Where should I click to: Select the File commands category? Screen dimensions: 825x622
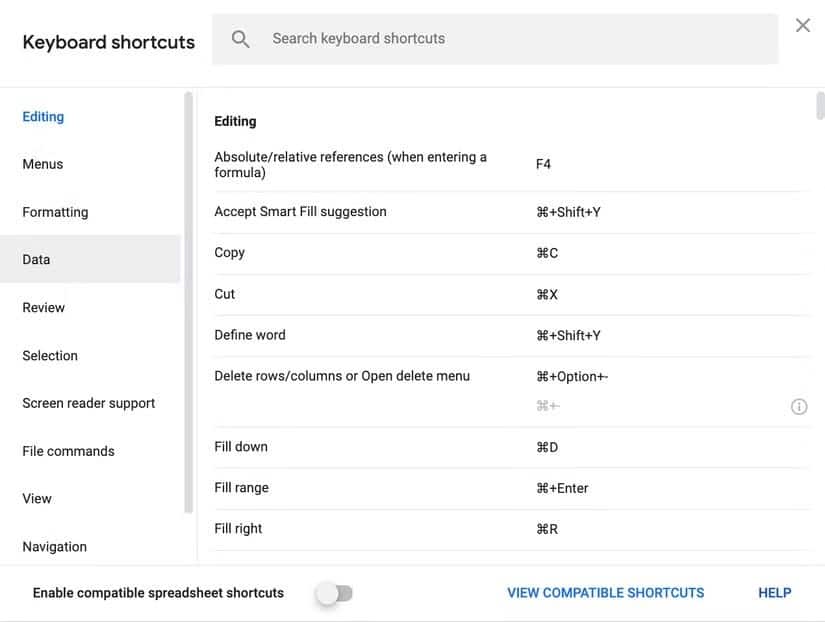point(67,450)
